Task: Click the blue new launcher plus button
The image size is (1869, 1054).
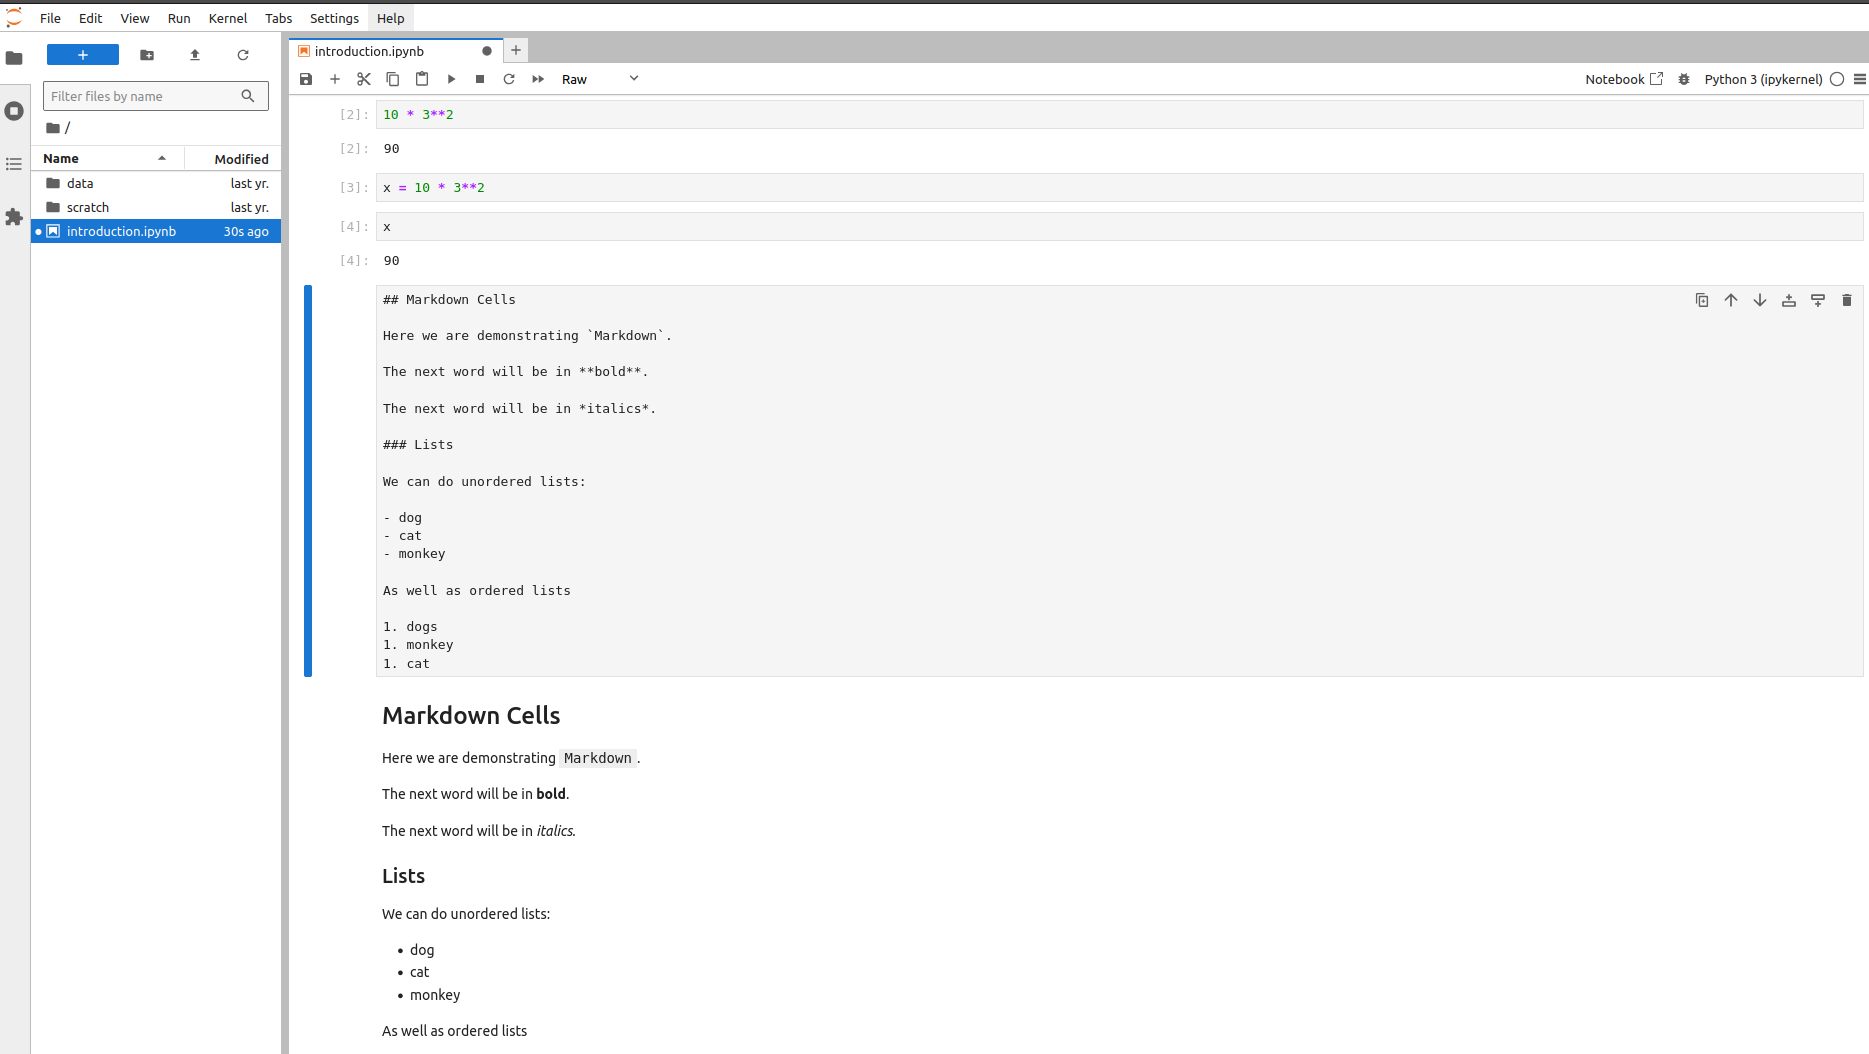Action: [83, 55]
